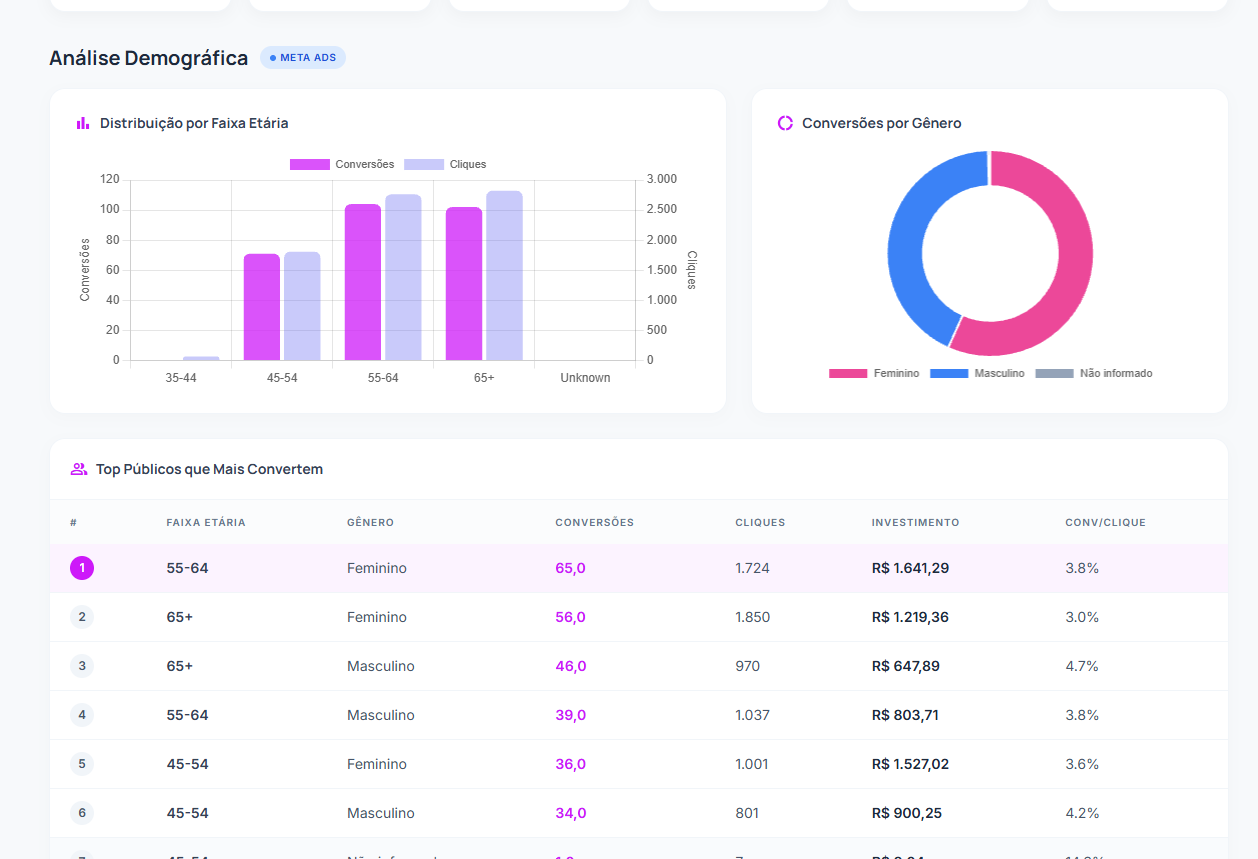Click the 36,0 conversions value

570,764
